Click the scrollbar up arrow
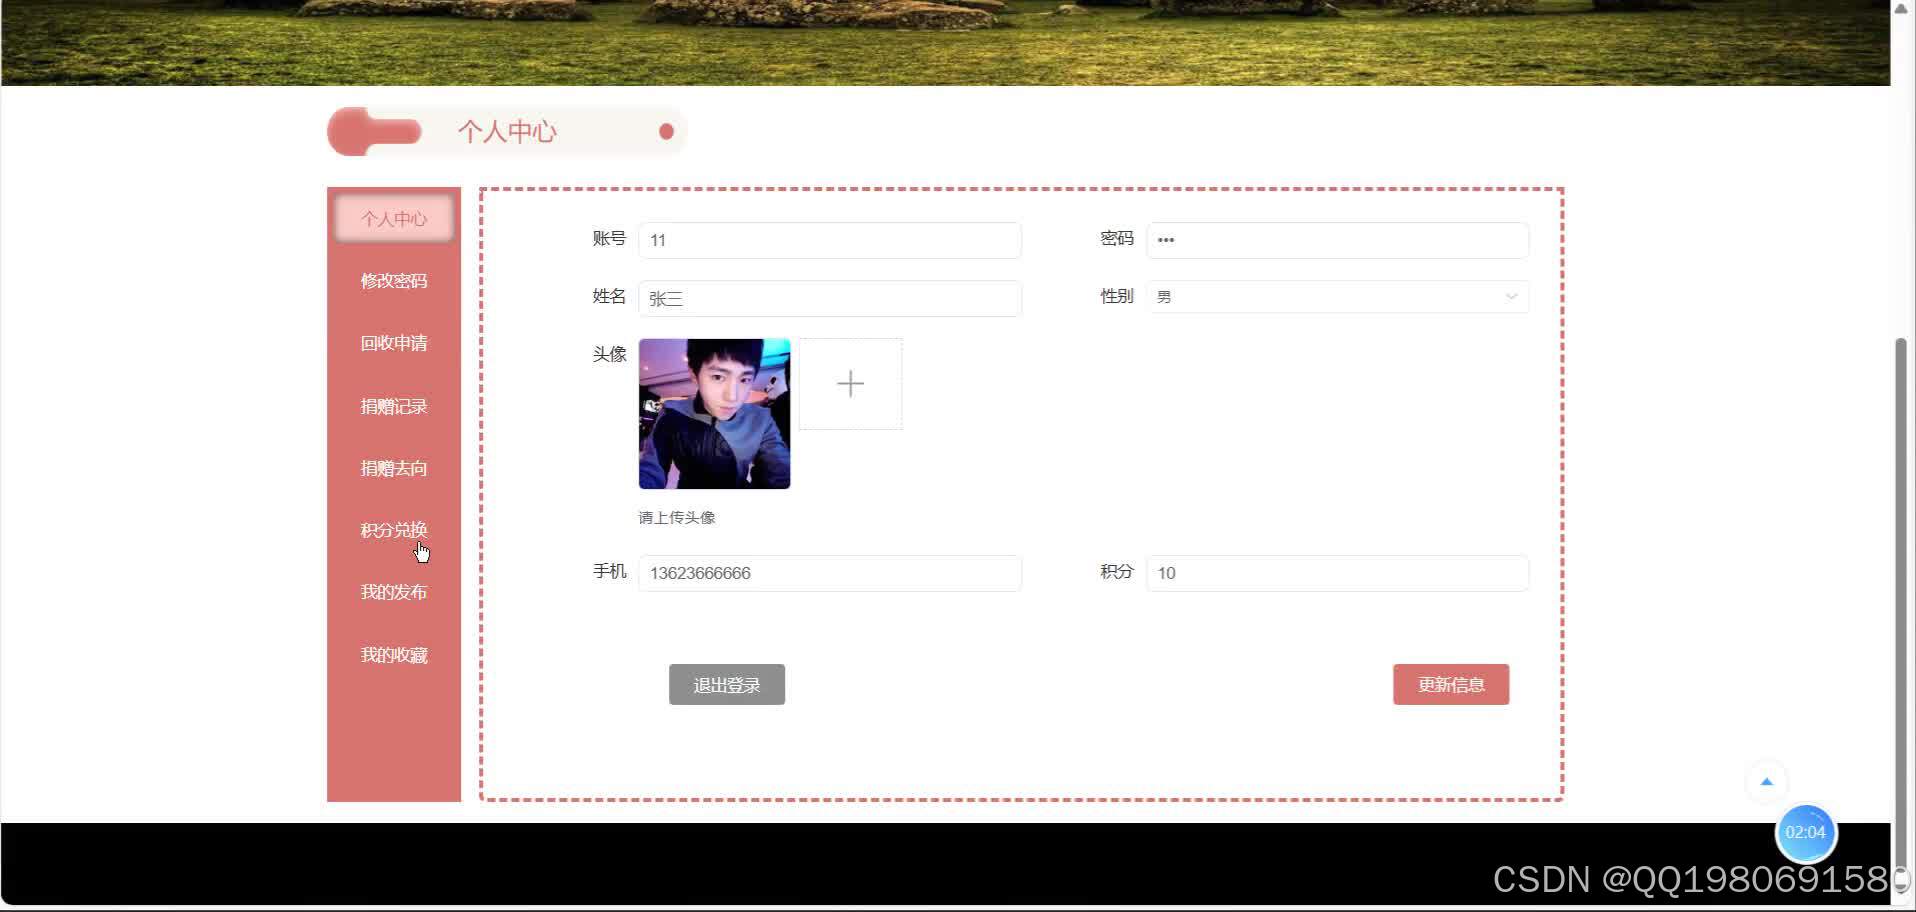 (1901, 8)
